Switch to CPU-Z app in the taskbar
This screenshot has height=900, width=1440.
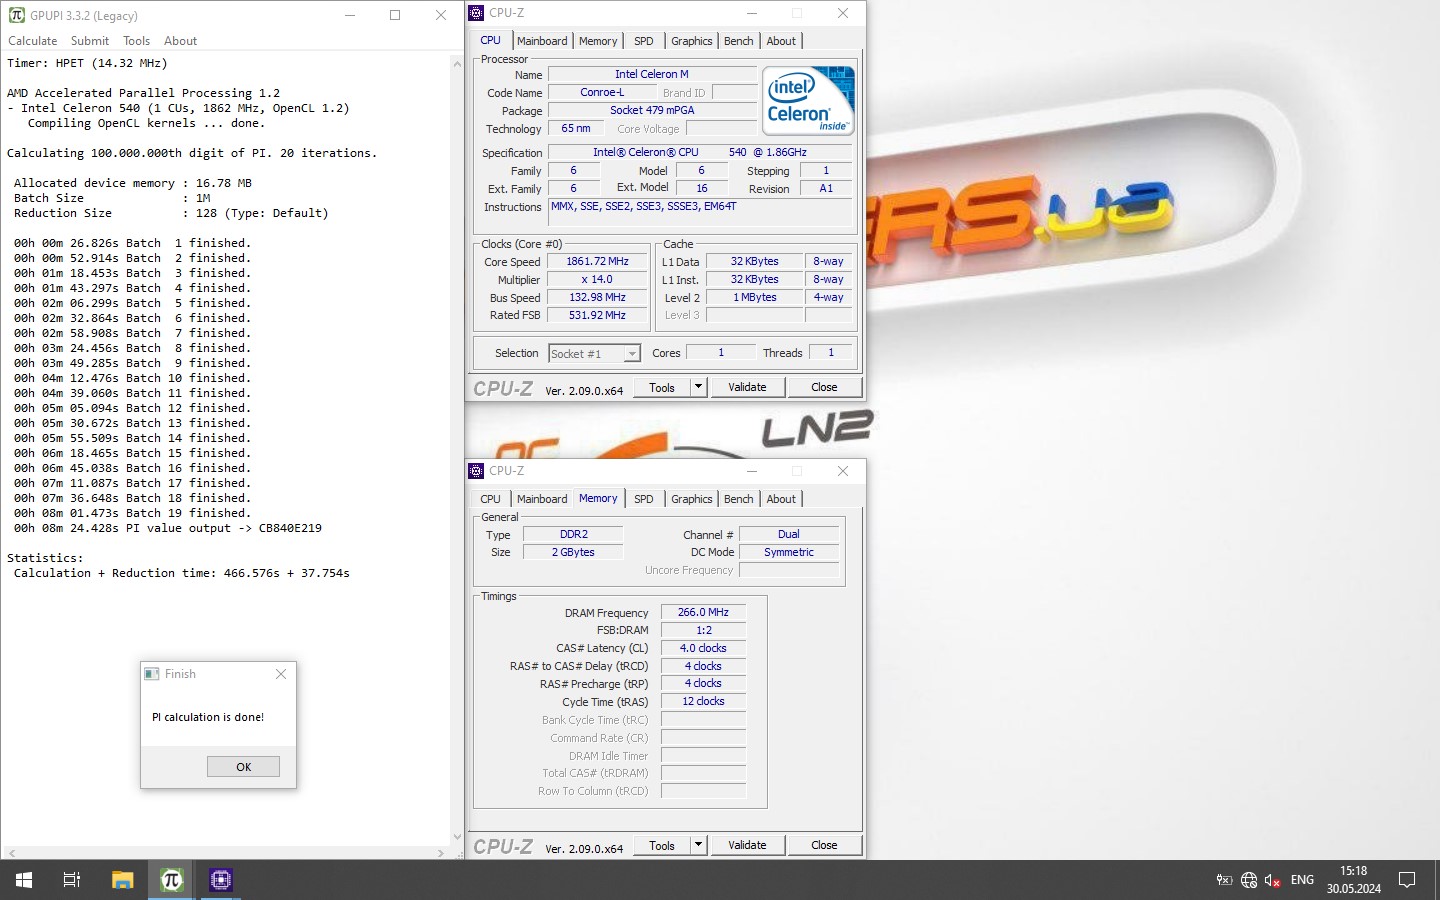pyautogui.click(x=220, y=880)
